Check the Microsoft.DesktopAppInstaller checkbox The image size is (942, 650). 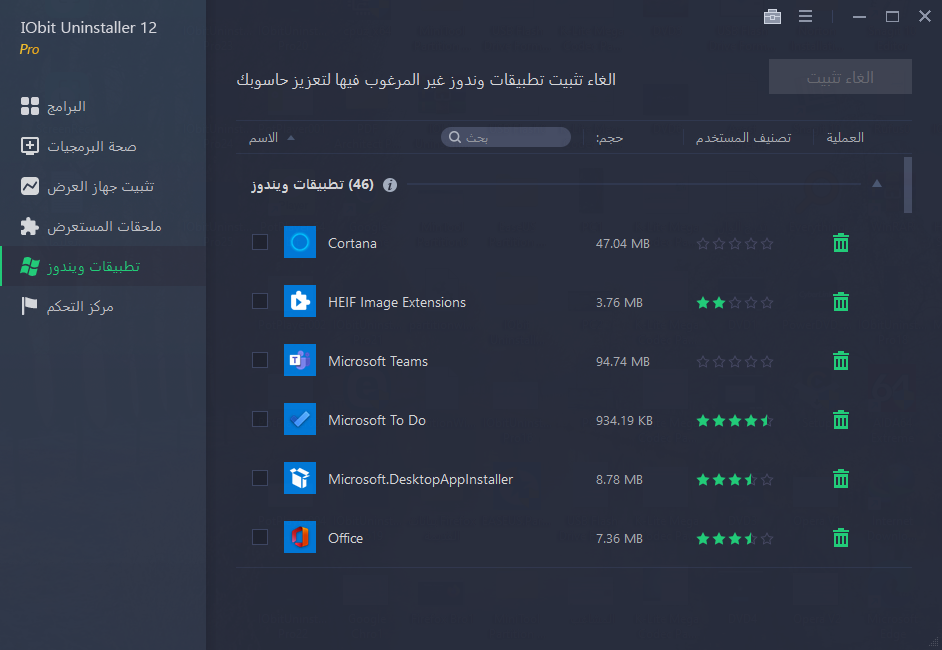click(260, 478)
